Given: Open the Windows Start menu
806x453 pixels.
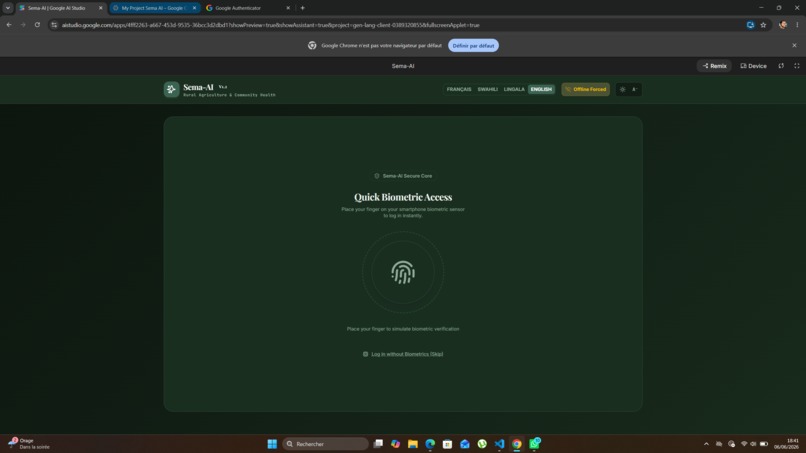Looking at the screenshot, I should pyautogui.click(x=272, y=444).
